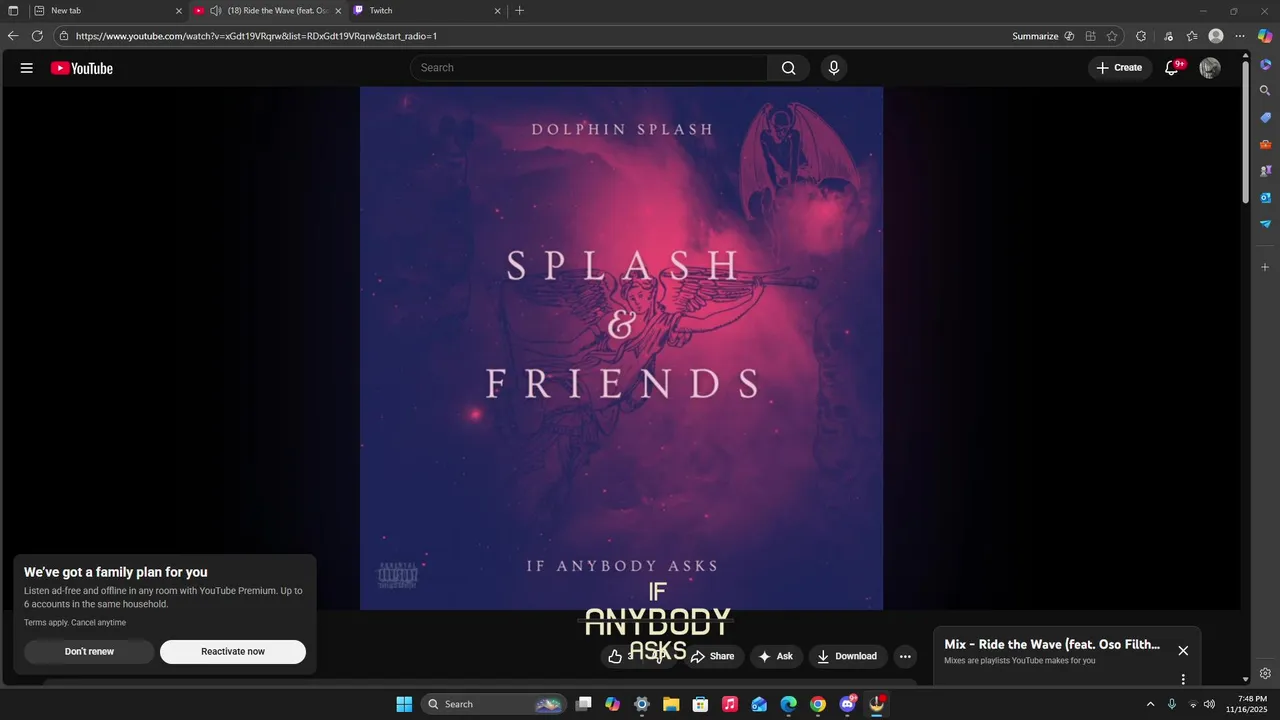Viewport: 1280px width, 720px height.
Task: Open the YouTube account avatar menu
Action: [x=1210, y=68]
